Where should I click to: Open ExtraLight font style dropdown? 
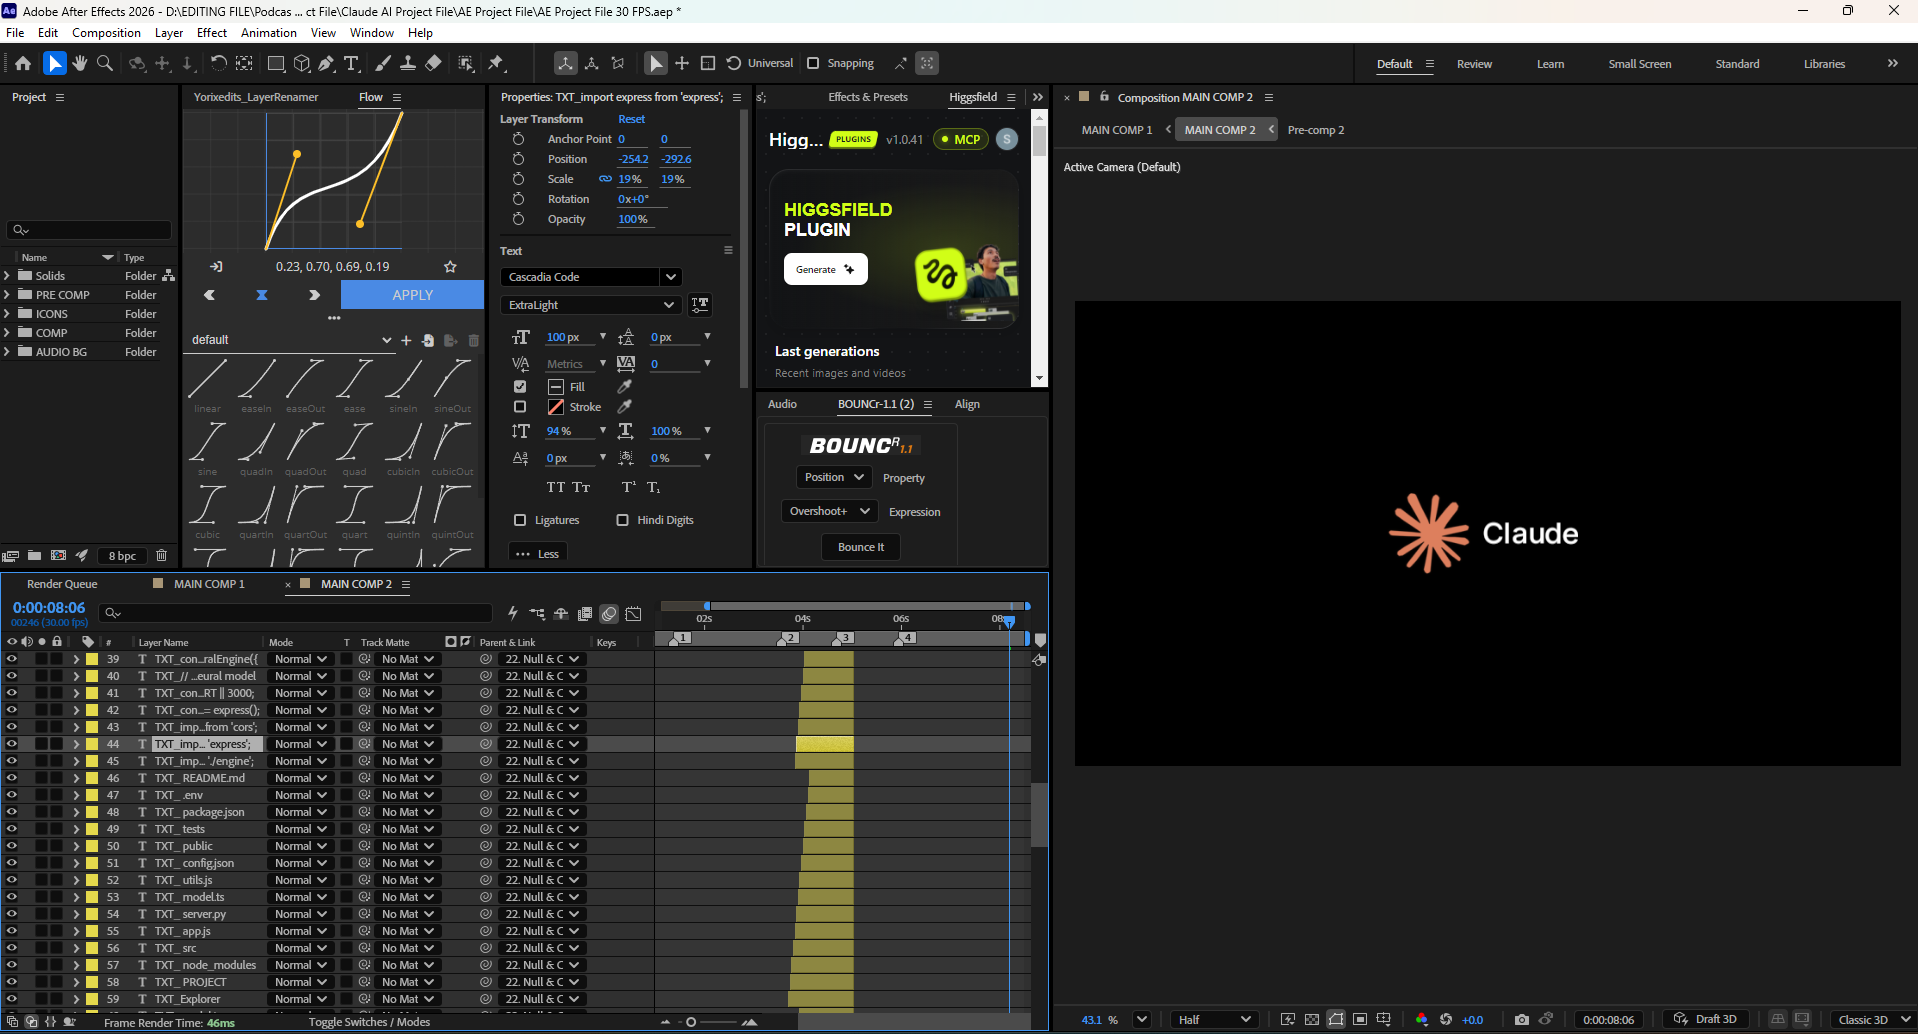[x=591, y=305]
